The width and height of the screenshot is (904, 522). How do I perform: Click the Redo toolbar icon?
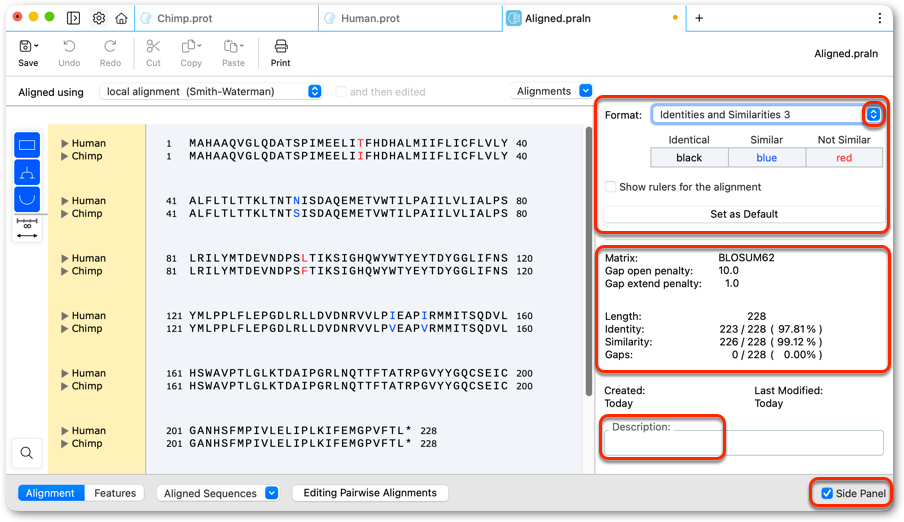(110, 46)
